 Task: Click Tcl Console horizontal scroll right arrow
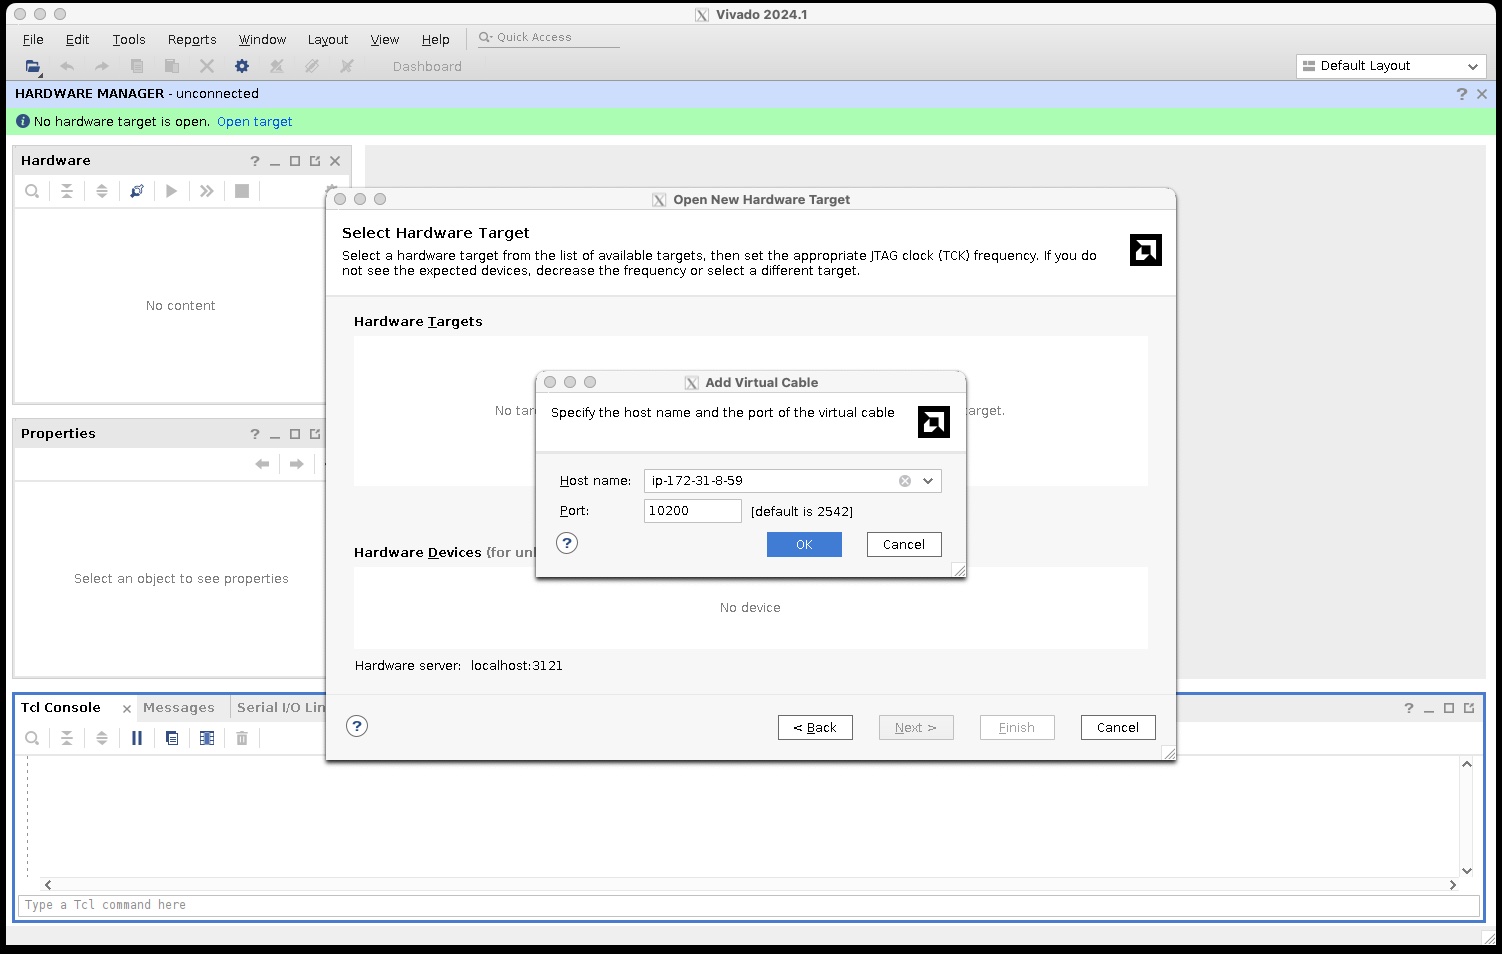[1453, 885]
